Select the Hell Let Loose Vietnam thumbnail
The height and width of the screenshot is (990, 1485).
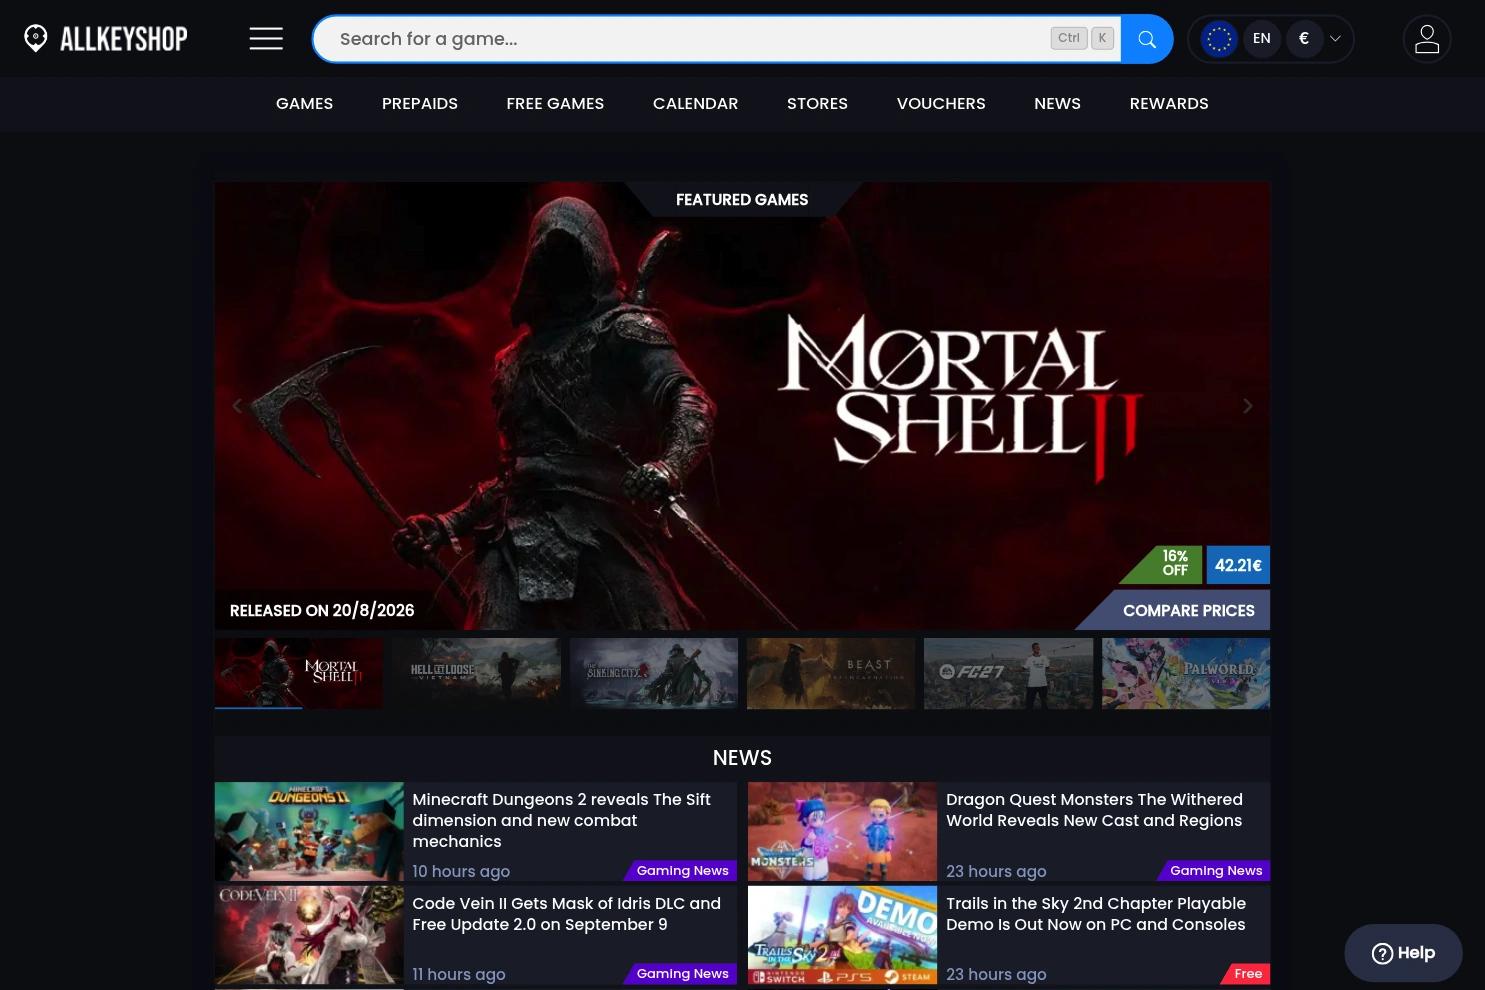pos(476,673)
